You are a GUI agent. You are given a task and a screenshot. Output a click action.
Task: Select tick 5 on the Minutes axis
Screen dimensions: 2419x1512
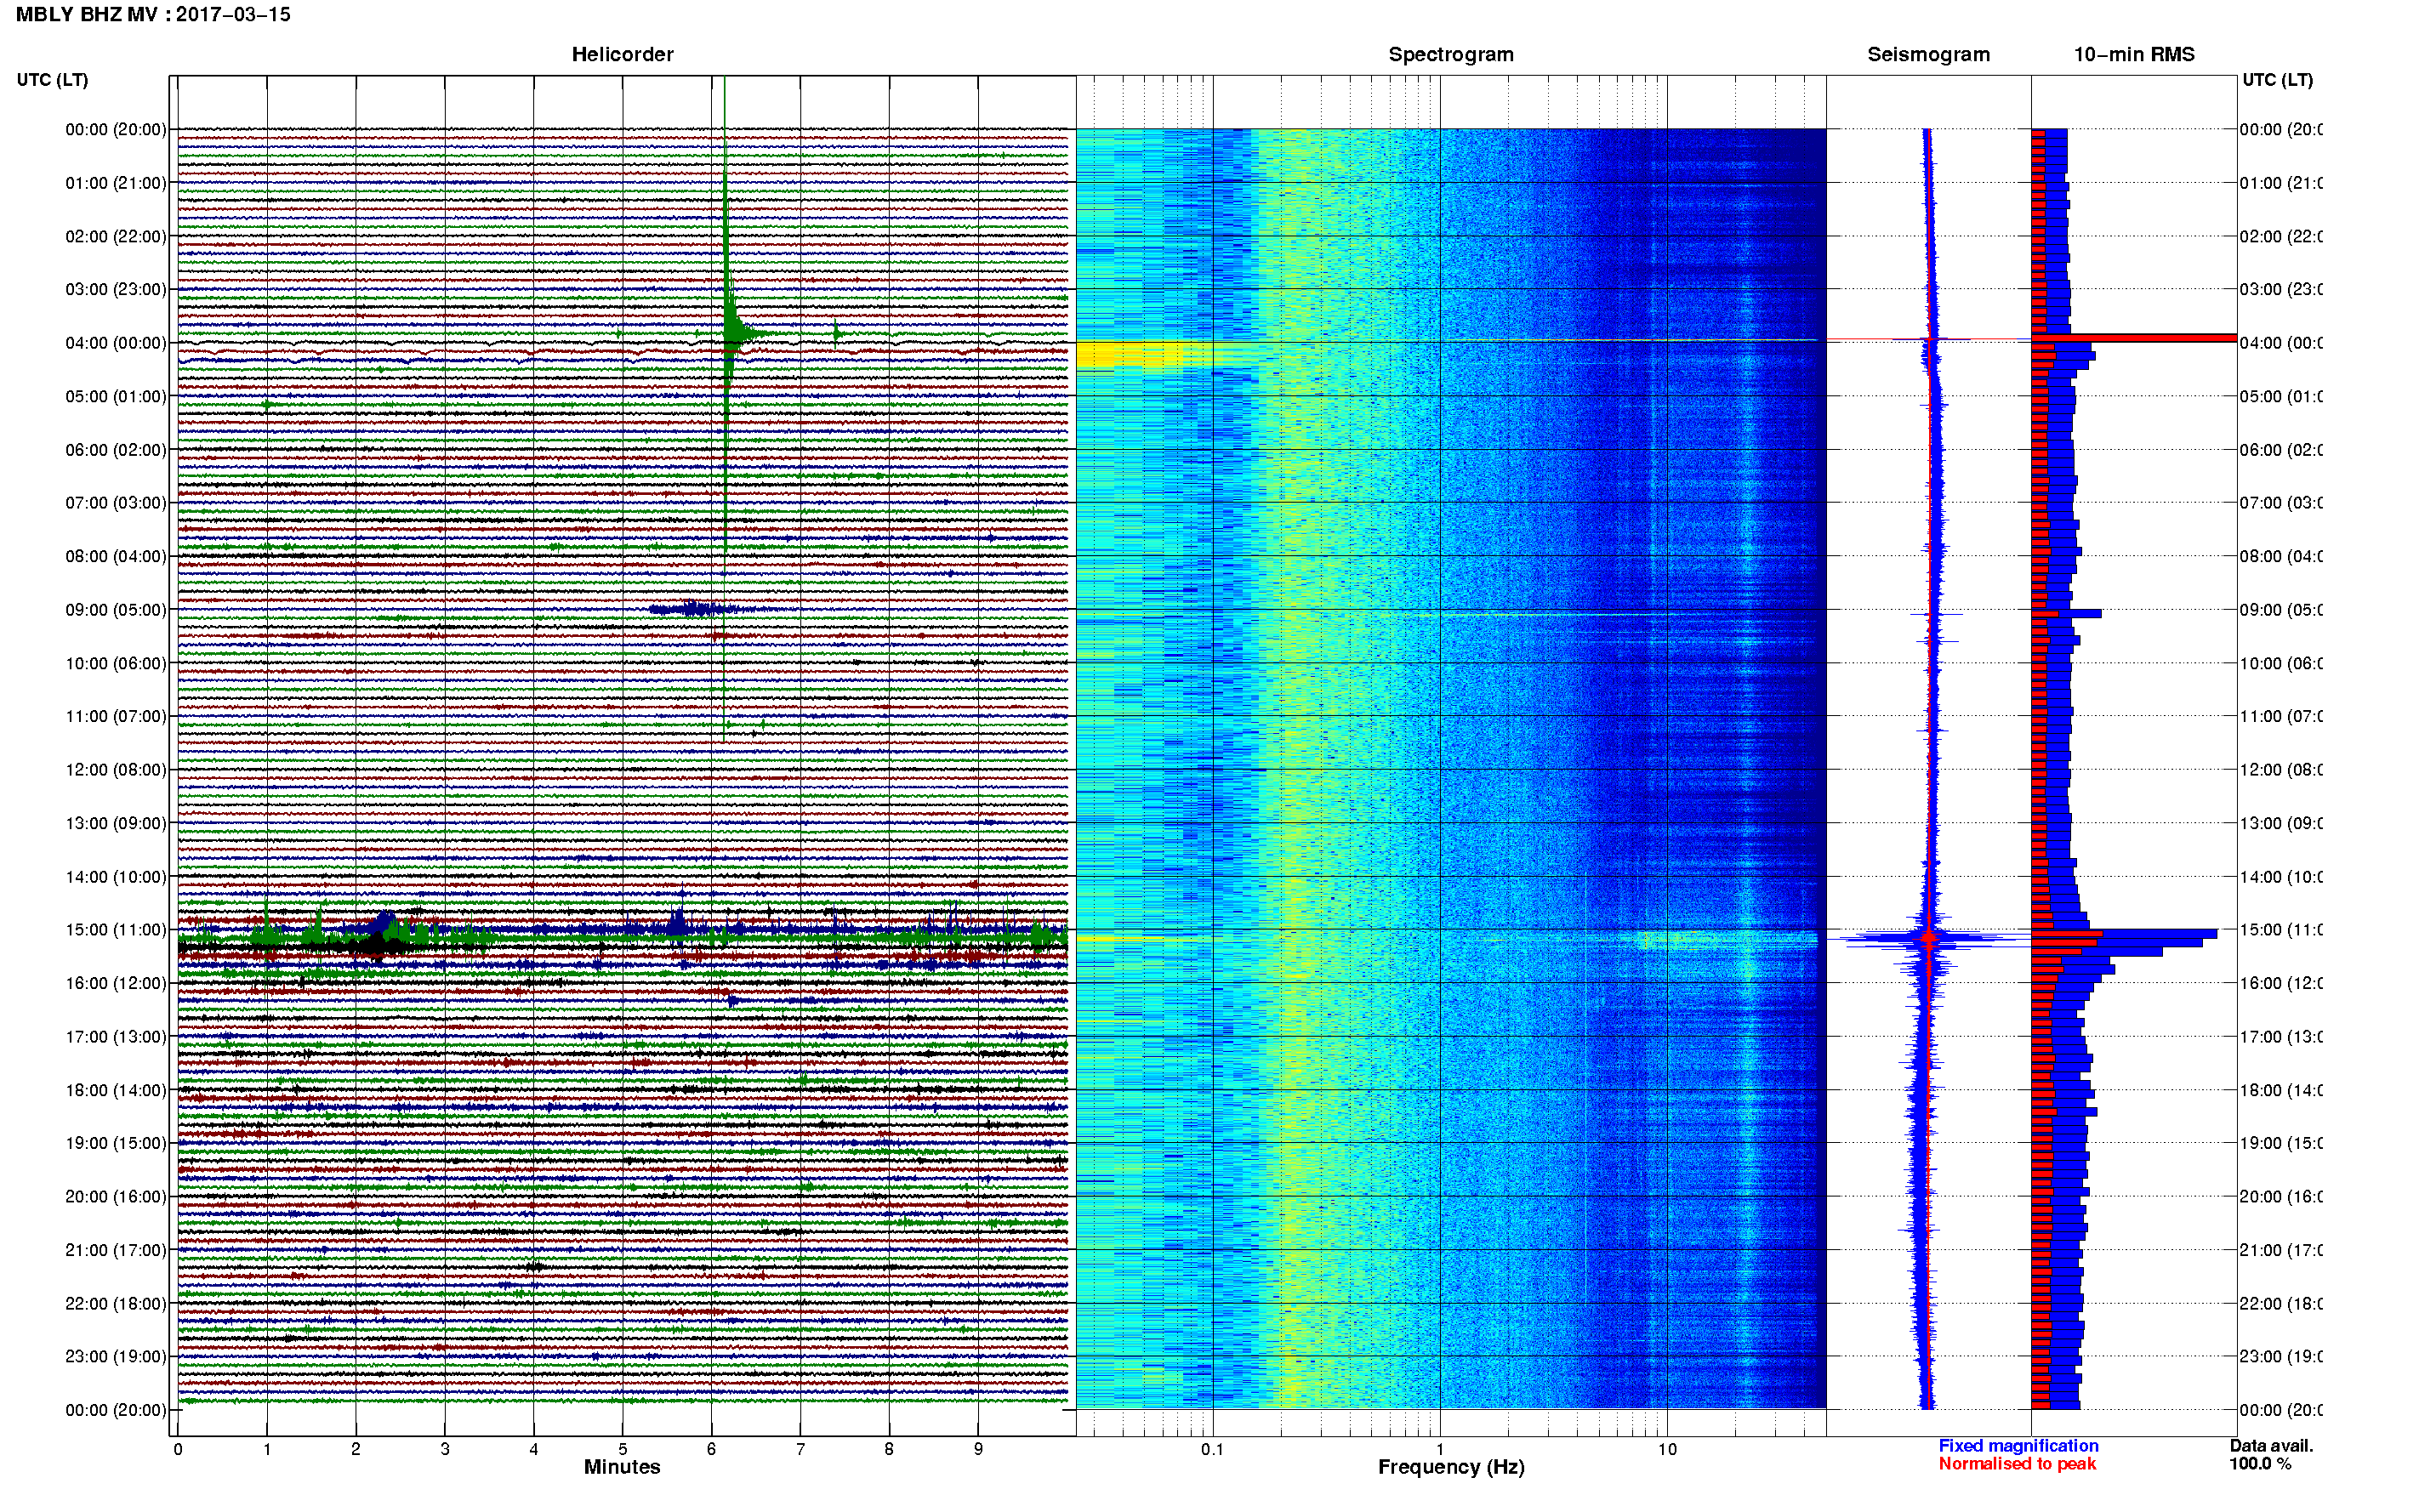[623, 1450]
